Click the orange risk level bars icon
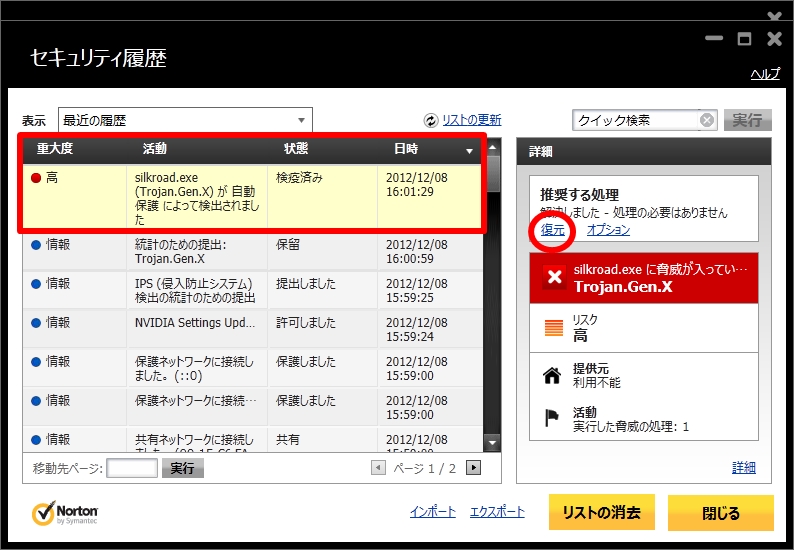Image resolution: width=794 pixels, height=550 pixels. coord(553,328)
